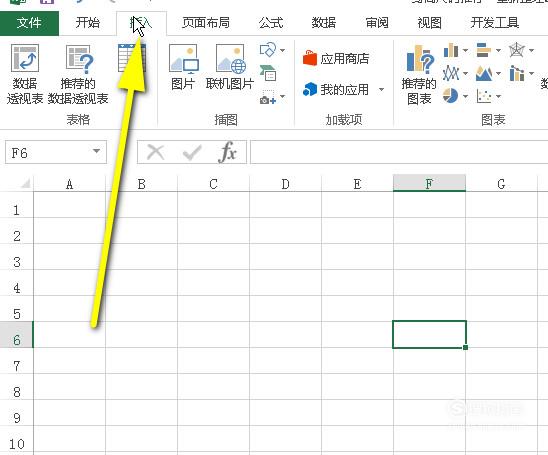This screenshot has height=455, width=548.
Task: Insert a pie chart
Action: (450, 96)
